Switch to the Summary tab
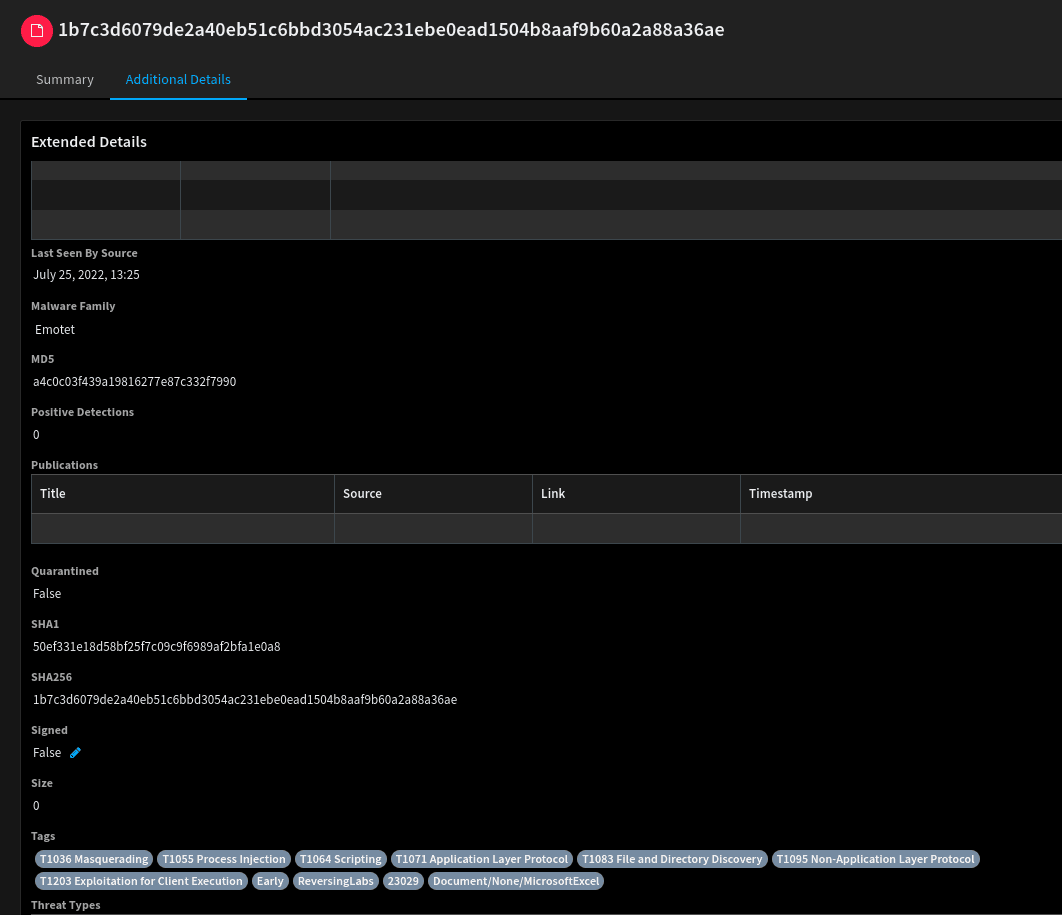Viewport: 1062px width, 915px height. (x=64, y=79)
